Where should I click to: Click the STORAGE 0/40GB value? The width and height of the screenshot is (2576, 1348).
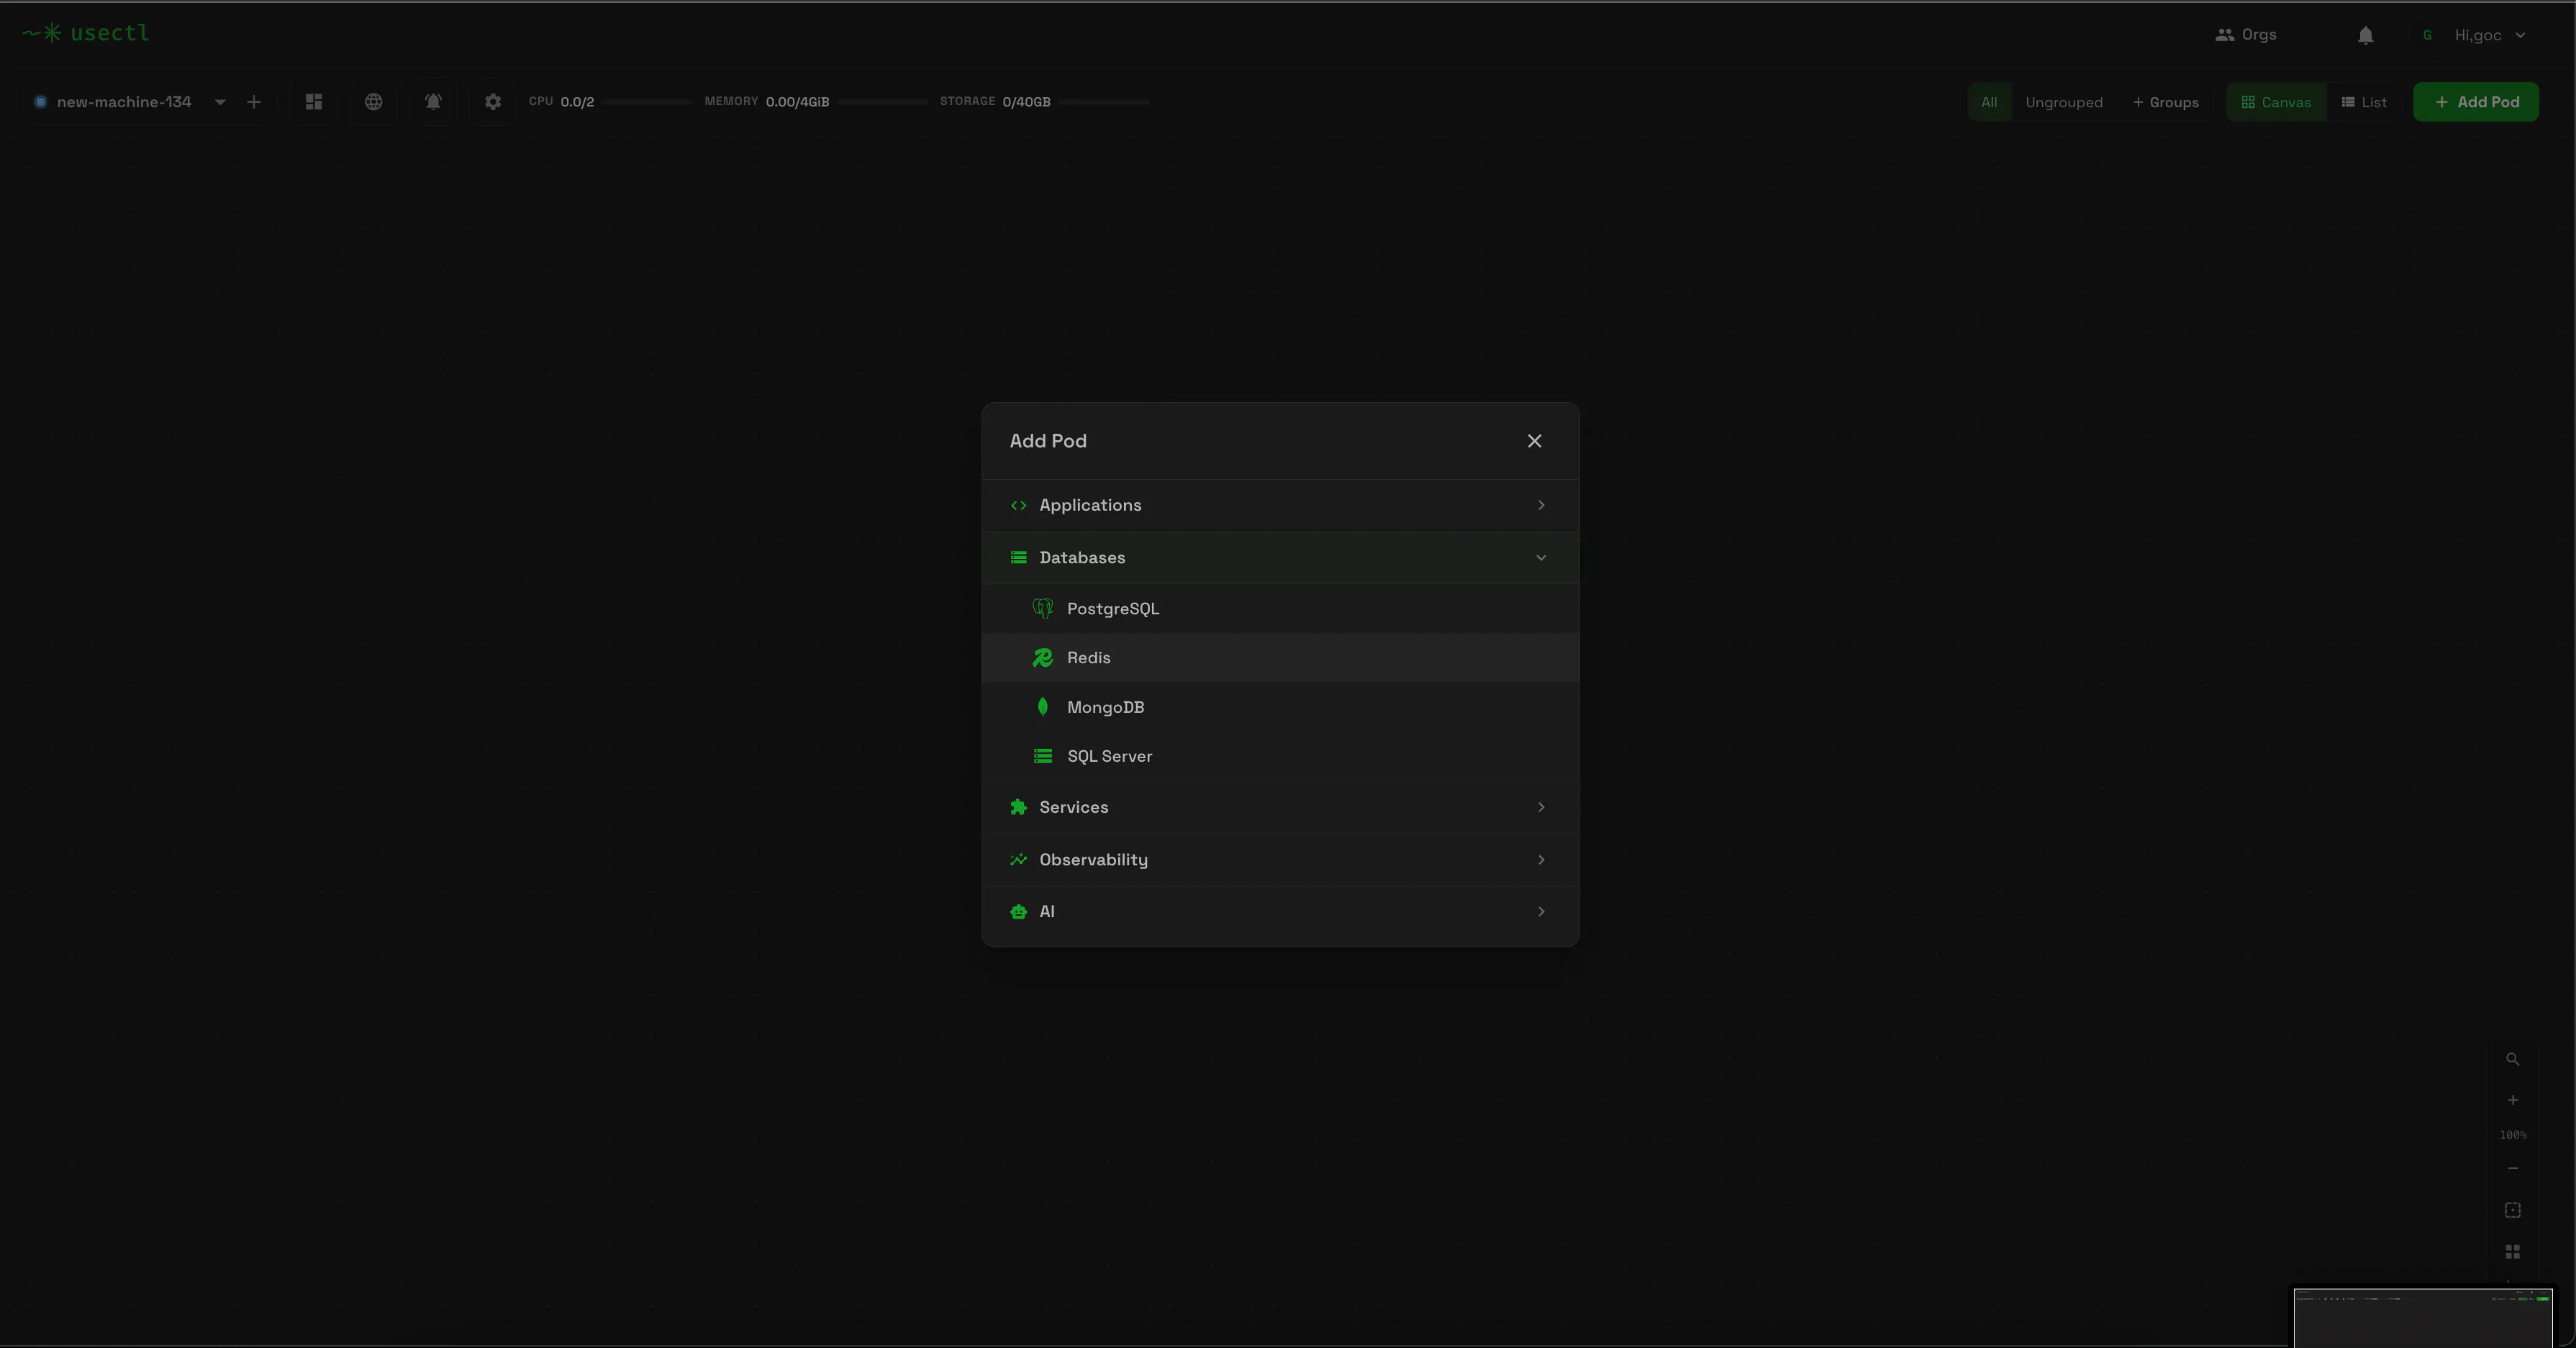(1026, 102)
